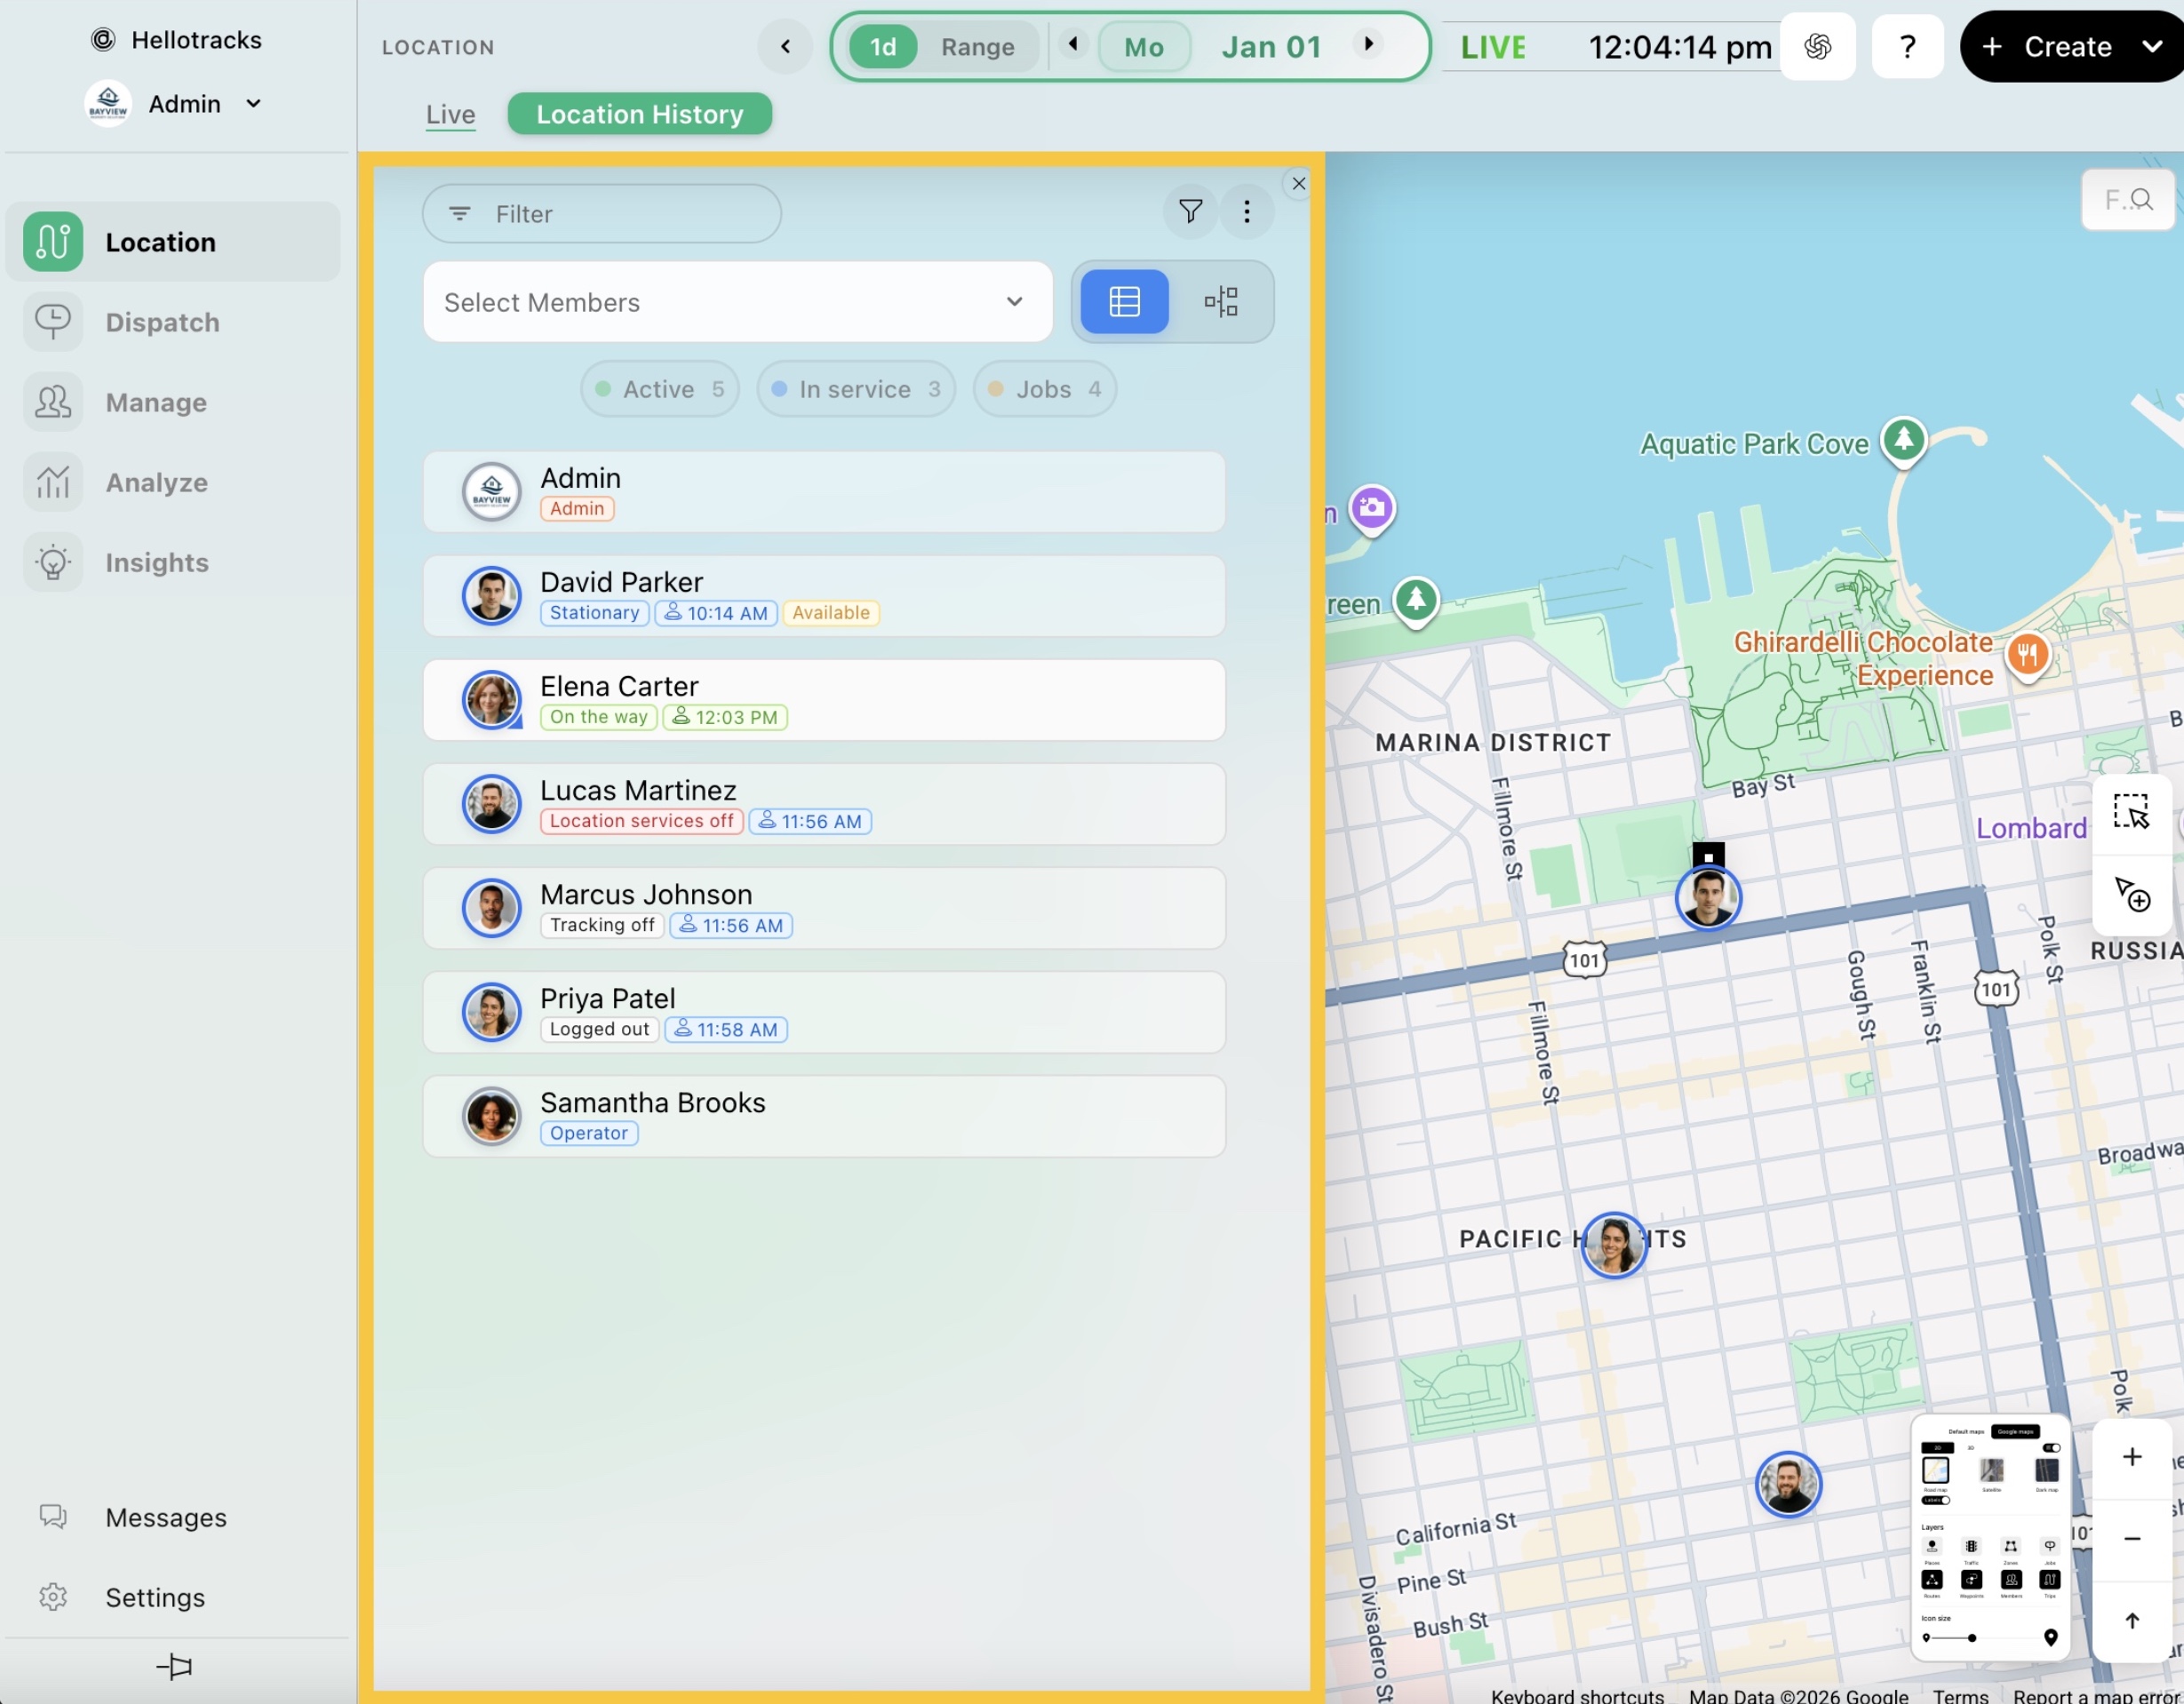Viewport: 2184px width, 1704px height.
Task: Click the AI assistant icon next to the clock
Action: point(1817,46)
